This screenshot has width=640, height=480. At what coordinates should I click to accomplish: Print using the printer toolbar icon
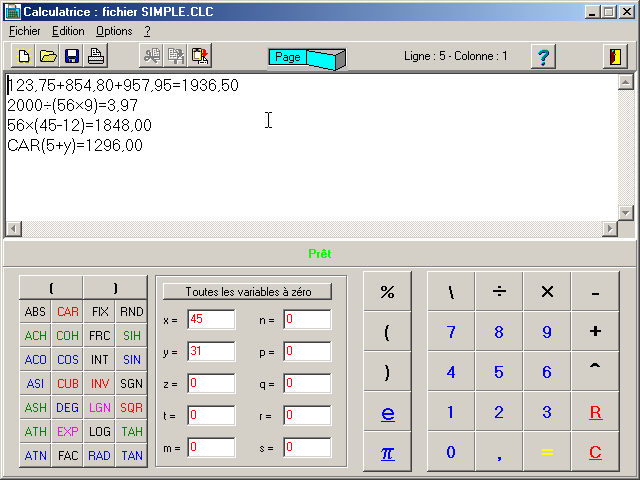(x=95, y=56)
